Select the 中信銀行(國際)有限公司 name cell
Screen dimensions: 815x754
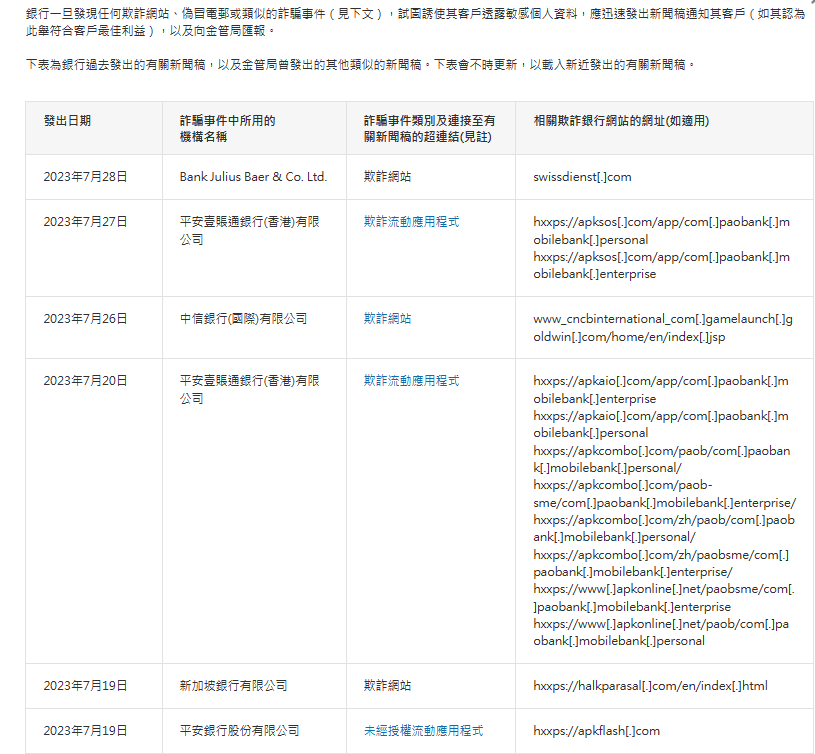[x=243, y=319]
